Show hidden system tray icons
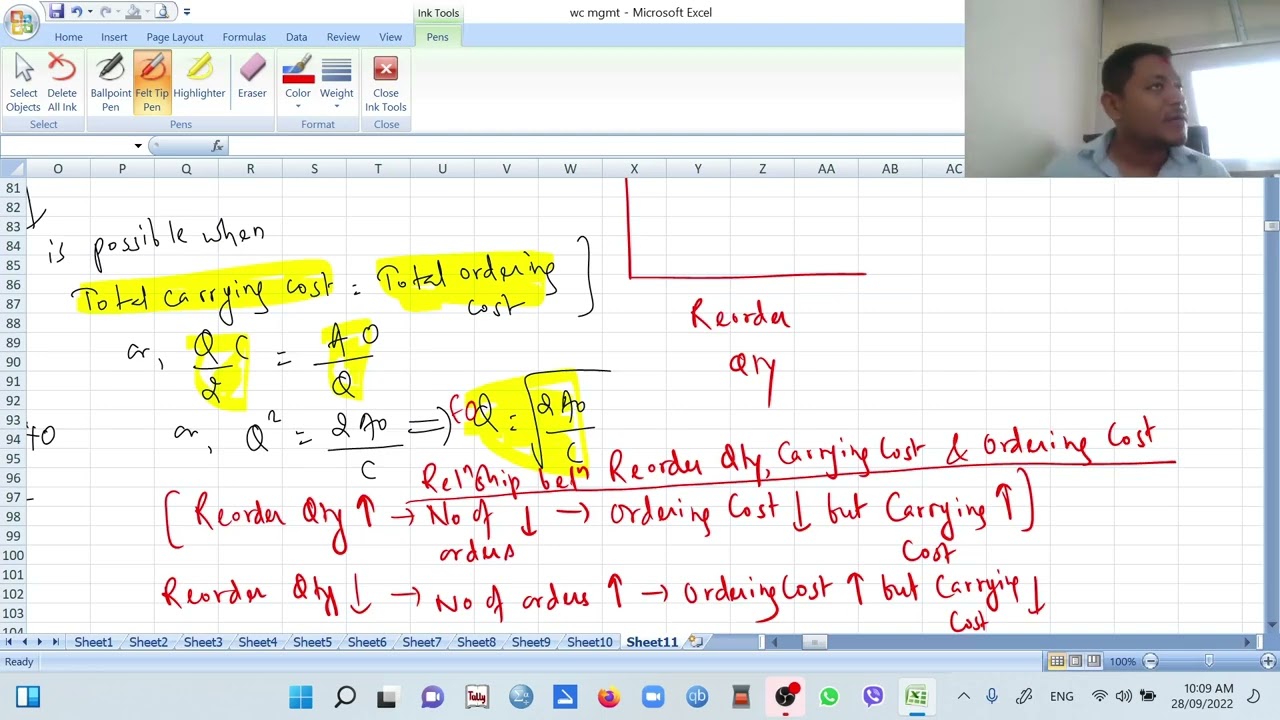The height and width of the screenshot is (720, 1280). [963, 697]
